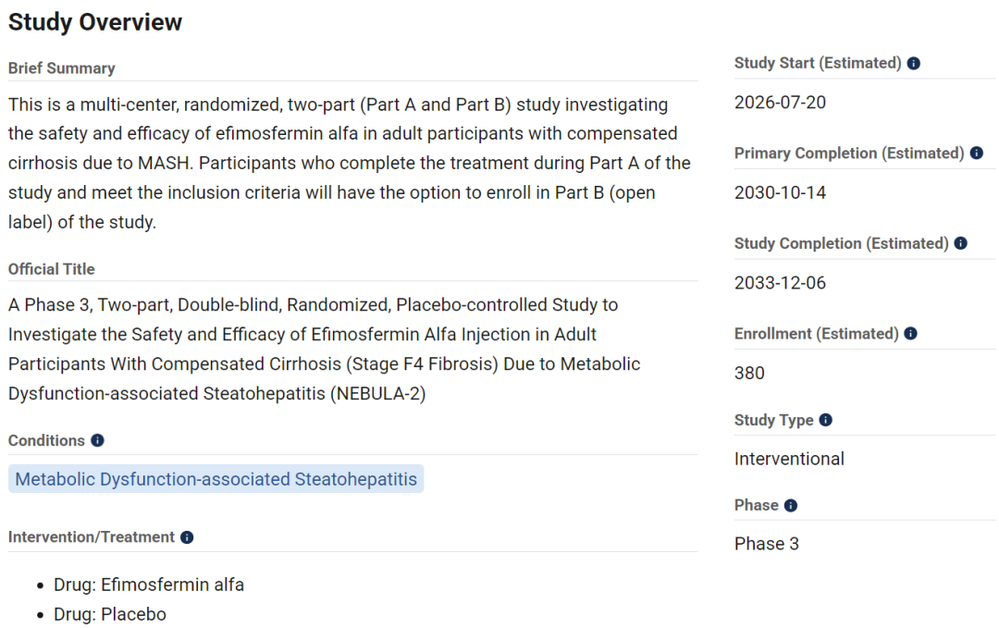Click the Phase info icon

(x=790, y=506)
